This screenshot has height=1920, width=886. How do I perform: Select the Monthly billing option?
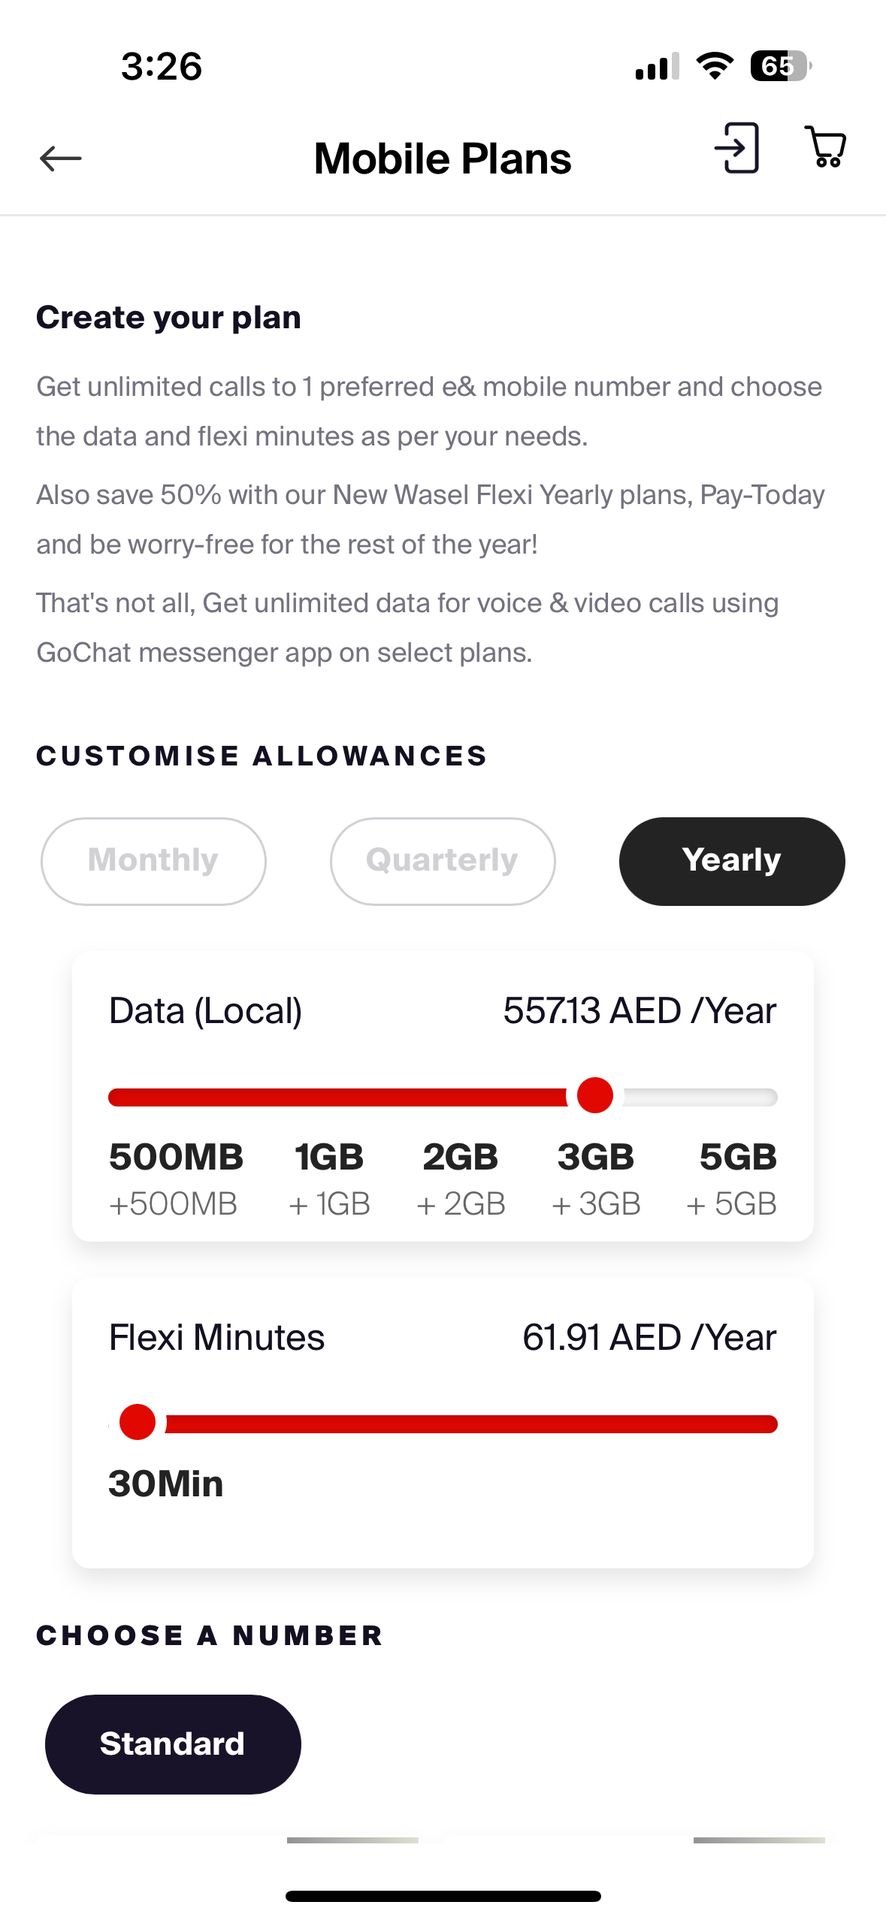coord(153,861)
